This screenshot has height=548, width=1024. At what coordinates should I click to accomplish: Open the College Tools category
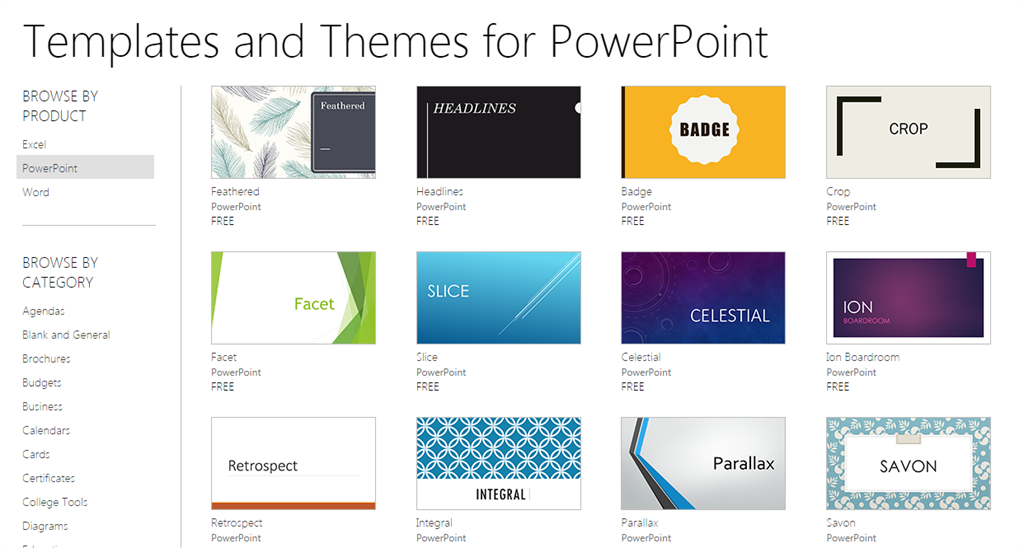pos(55,502)
